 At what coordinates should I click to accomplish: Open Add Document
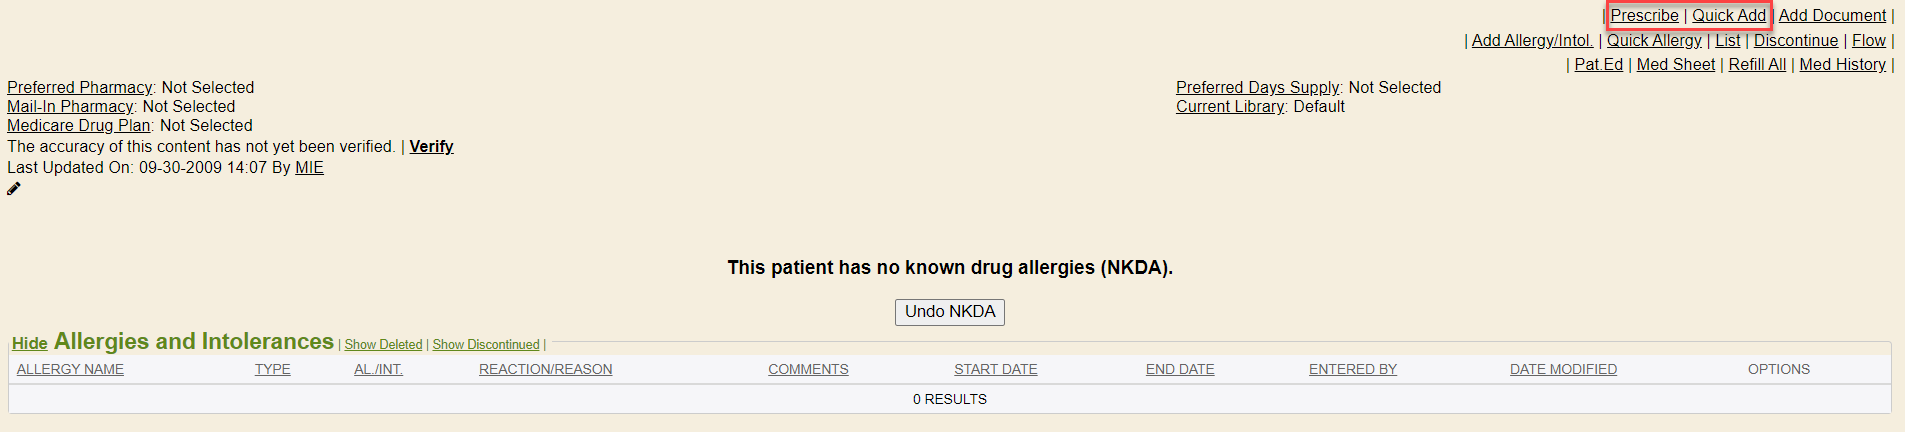pos(1832,16)
